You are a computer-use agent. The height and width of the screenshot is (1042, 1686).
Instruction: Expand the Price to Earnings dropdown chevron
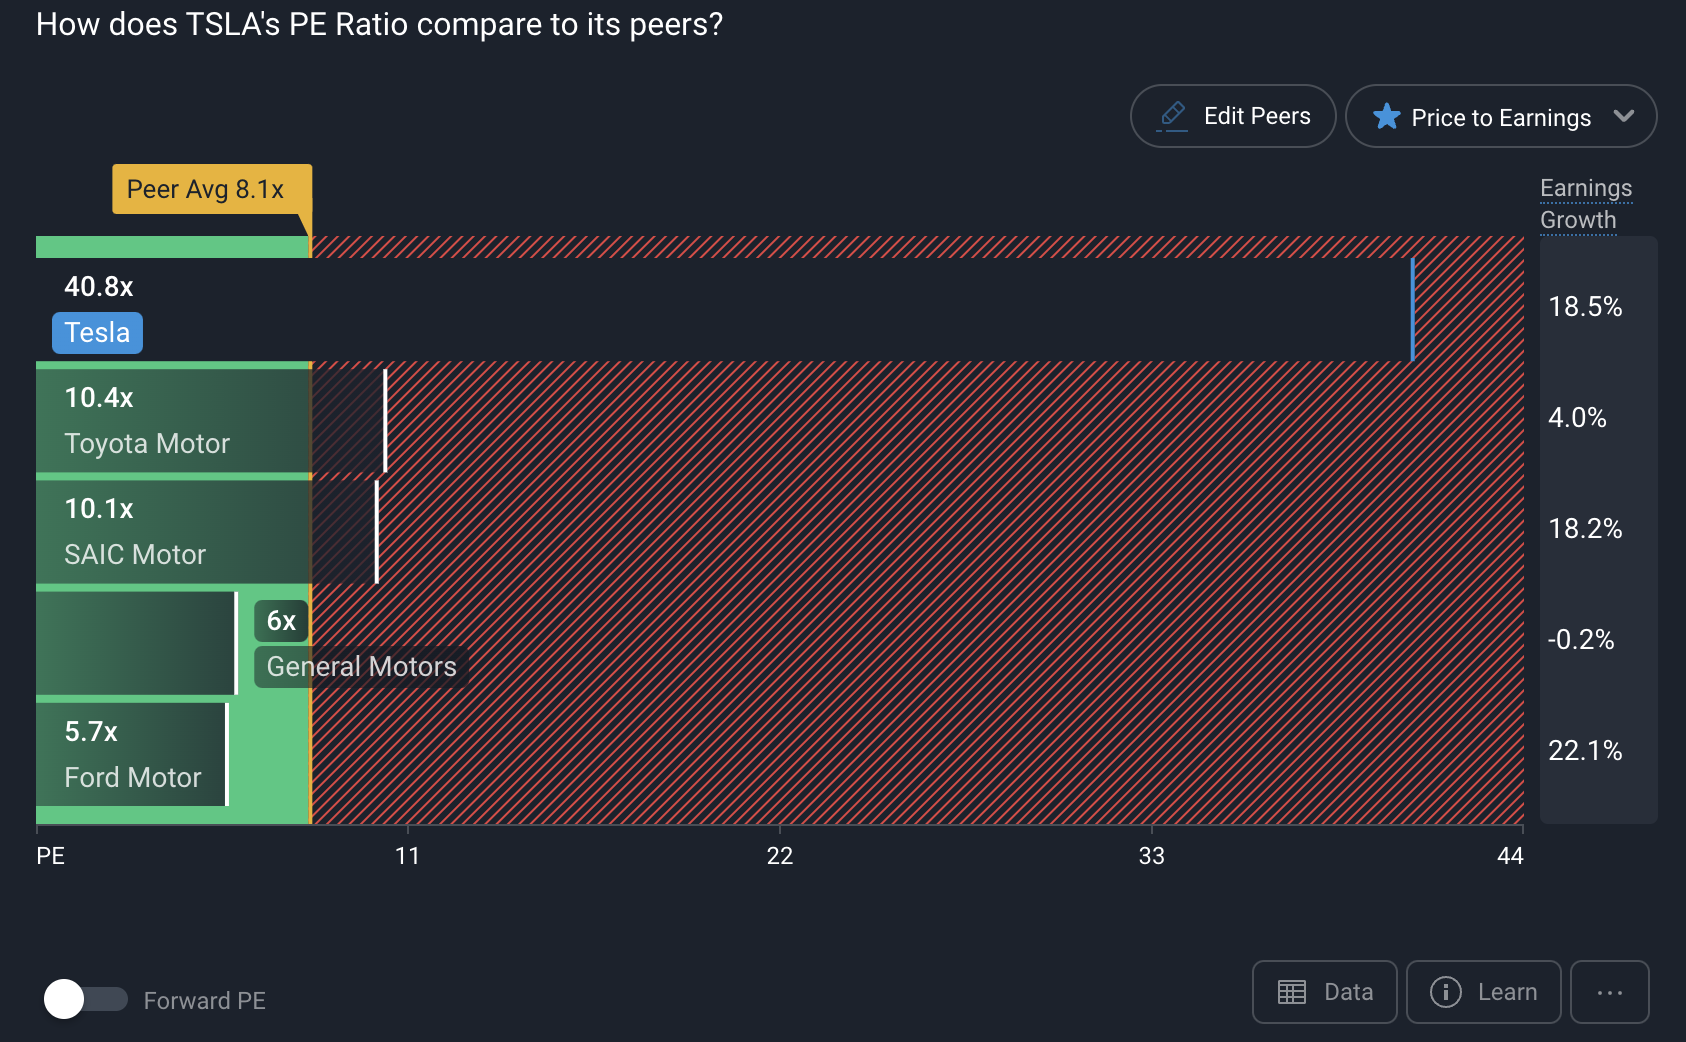1624,116
